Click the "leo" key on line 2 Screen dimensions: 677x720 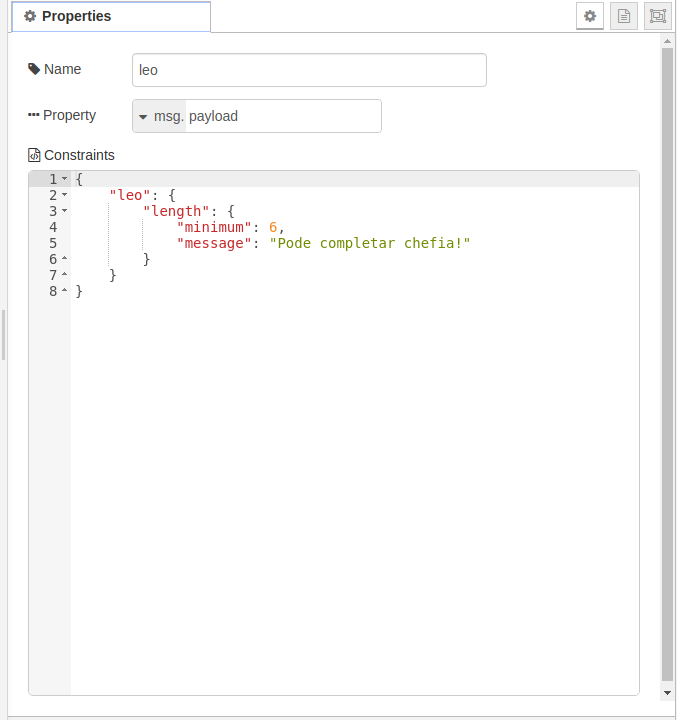pos(130,195)
